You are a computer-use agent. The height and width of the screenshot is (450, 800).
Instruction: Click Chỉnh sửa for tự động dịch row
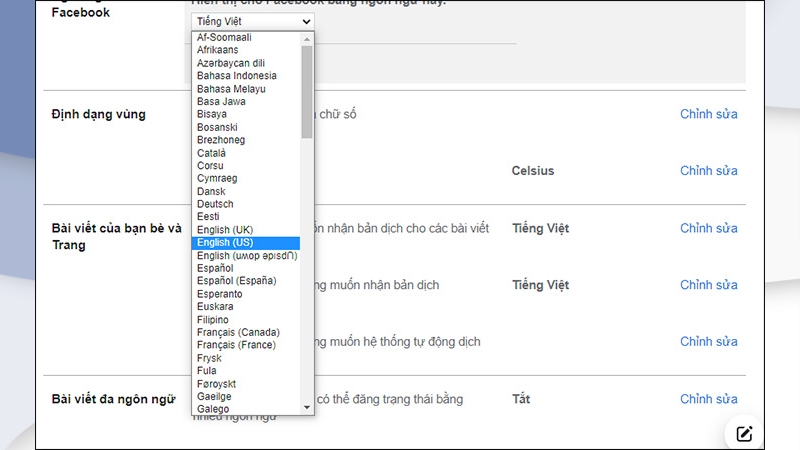click(x=709, y=341)
